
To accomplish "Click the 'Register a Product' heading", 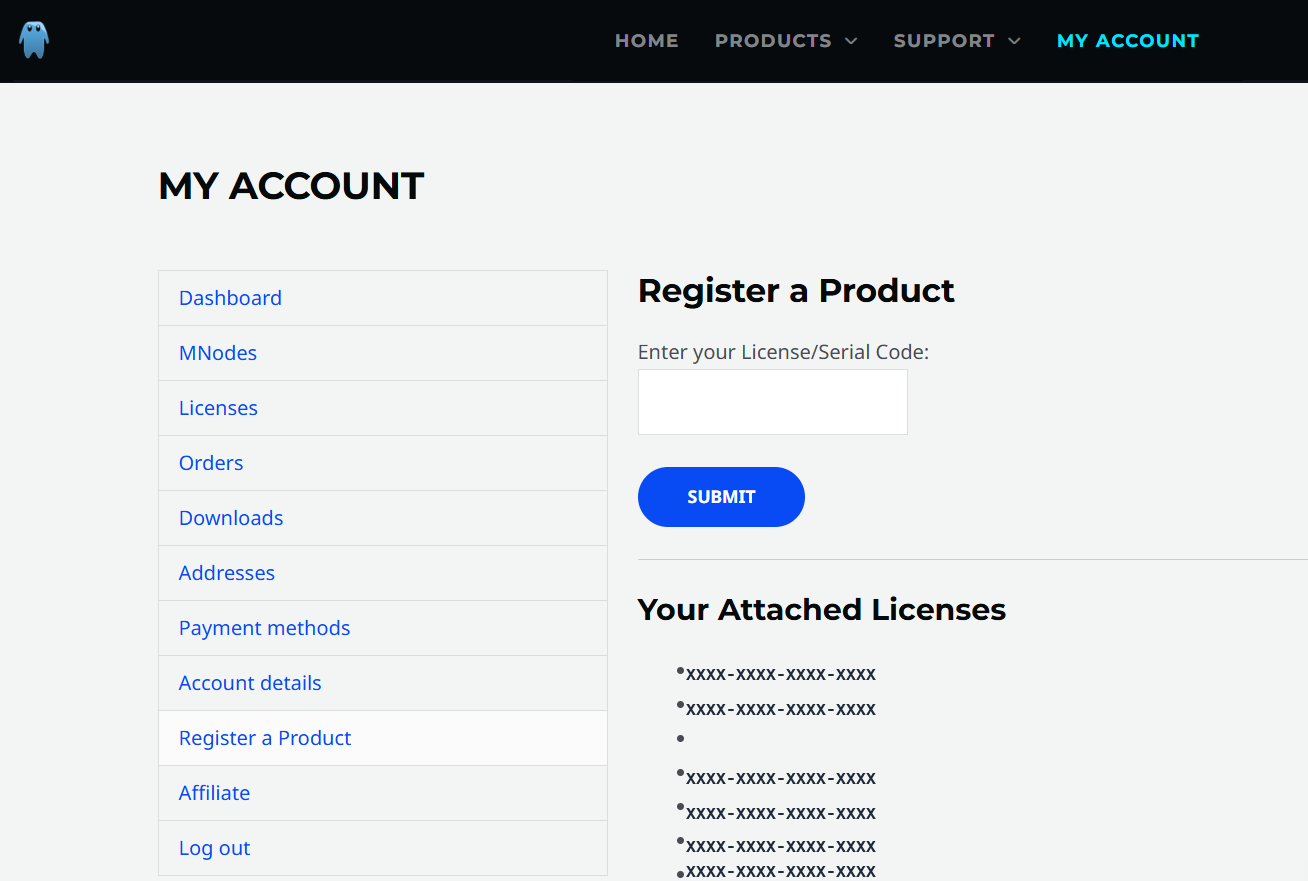I will [x=796, y=291].
